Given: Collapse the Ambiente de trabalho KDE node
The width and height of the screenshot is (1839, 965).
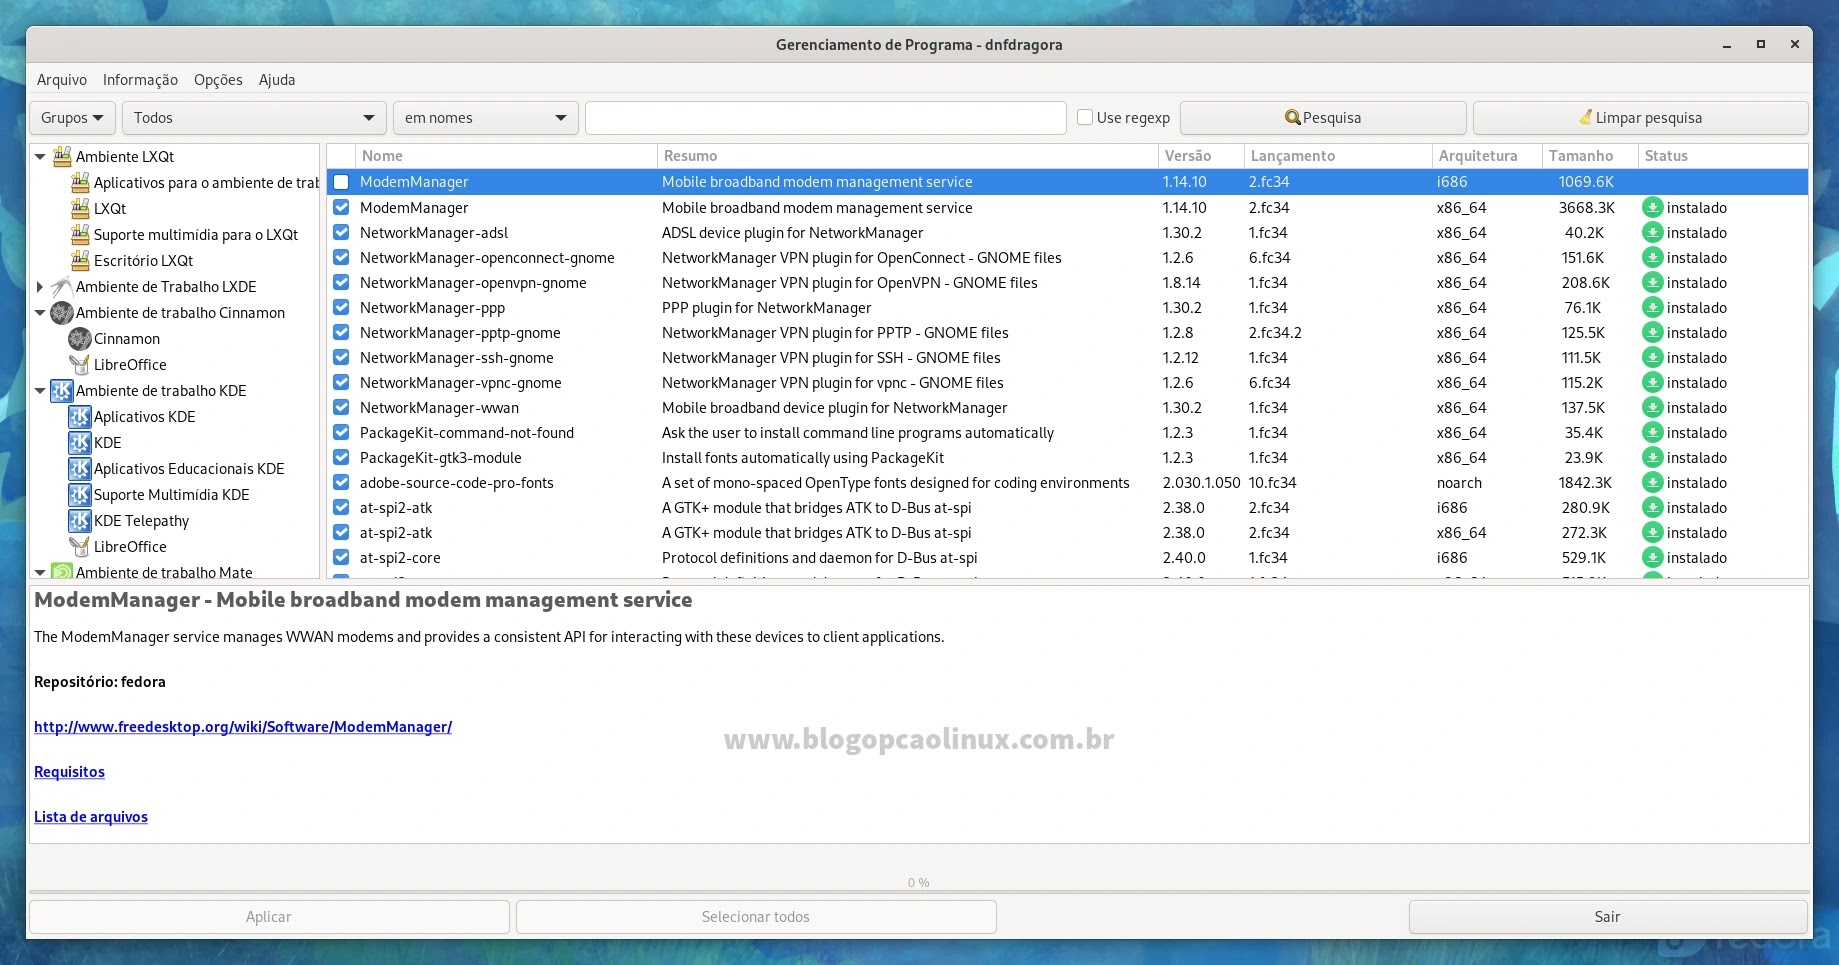Looking at the screenshot, I should point(40,390).
